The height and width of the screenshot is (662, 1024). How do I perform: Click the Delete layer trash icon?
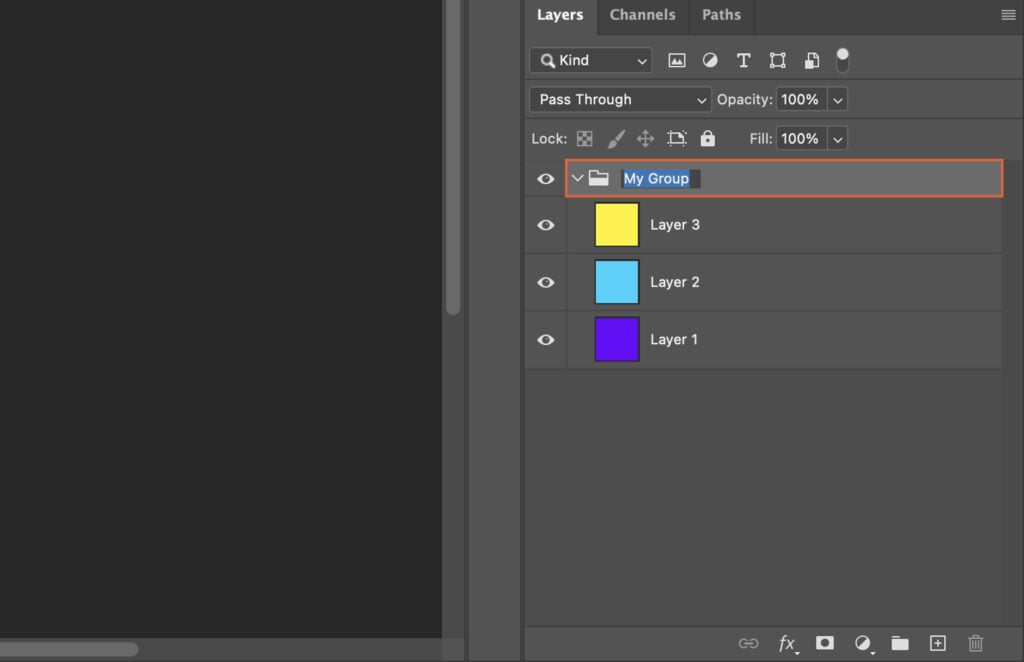pos(975,643)
